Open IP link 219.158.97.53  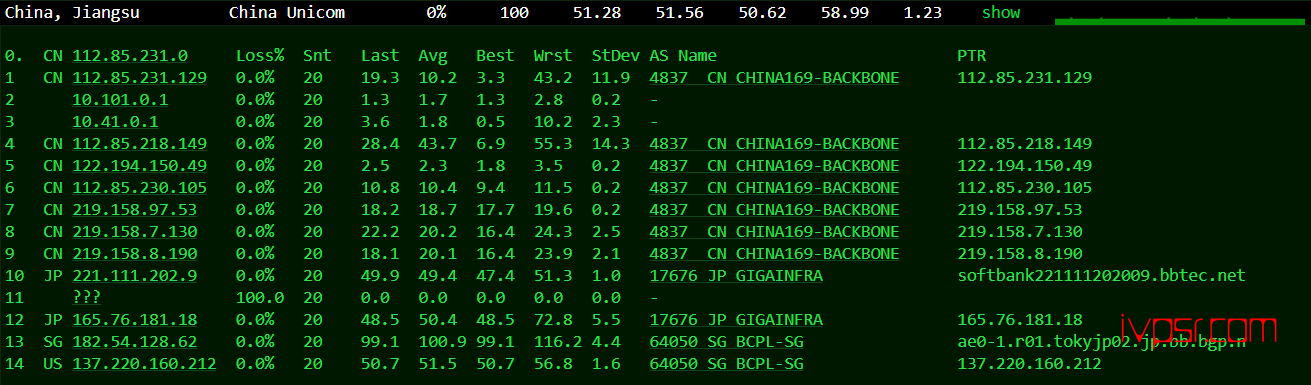[135, 210]
